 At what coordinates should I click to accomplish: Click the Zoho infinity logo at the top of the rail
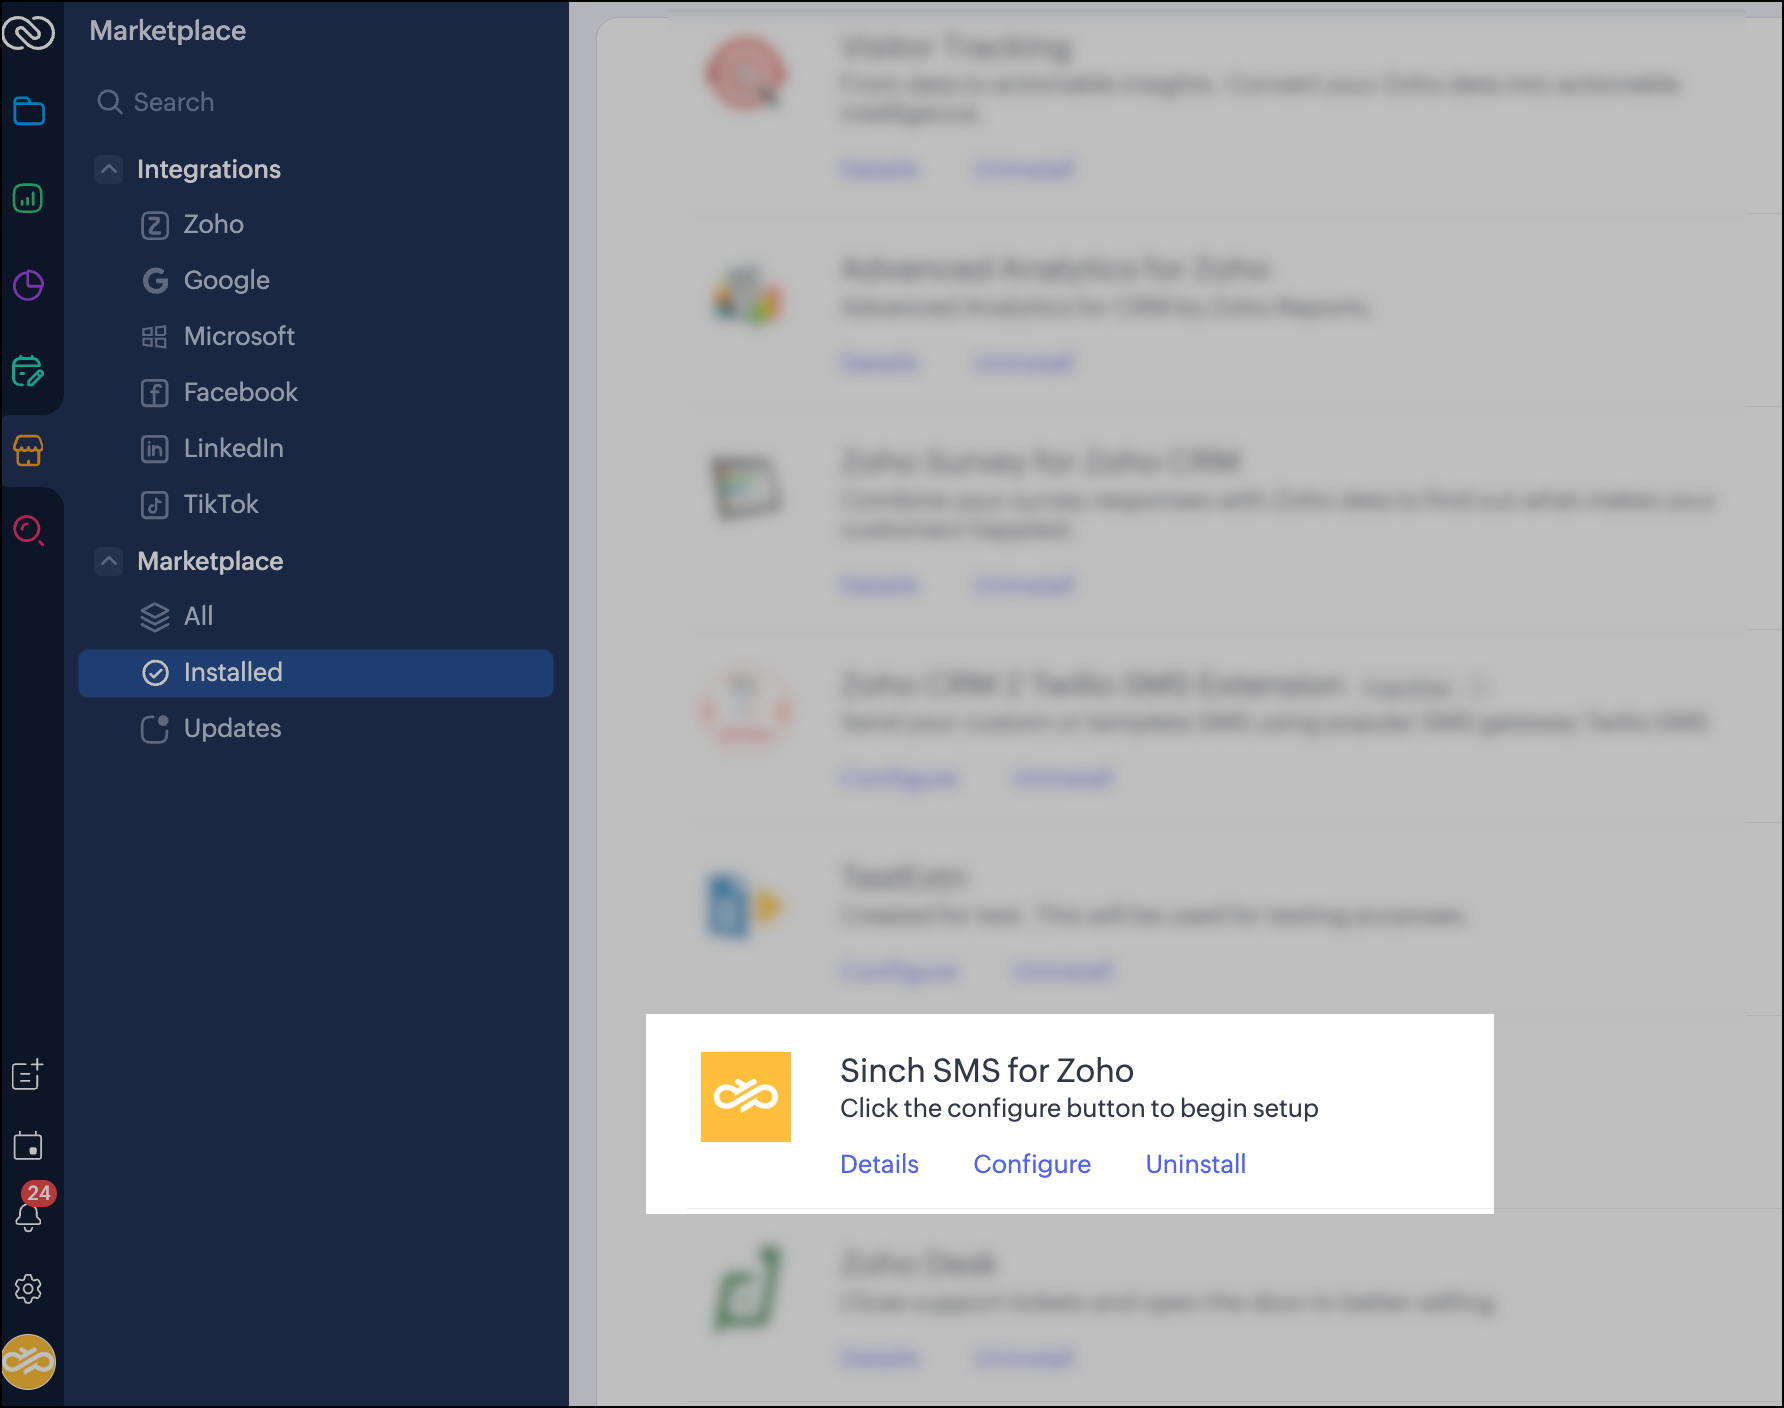(28, 32)
